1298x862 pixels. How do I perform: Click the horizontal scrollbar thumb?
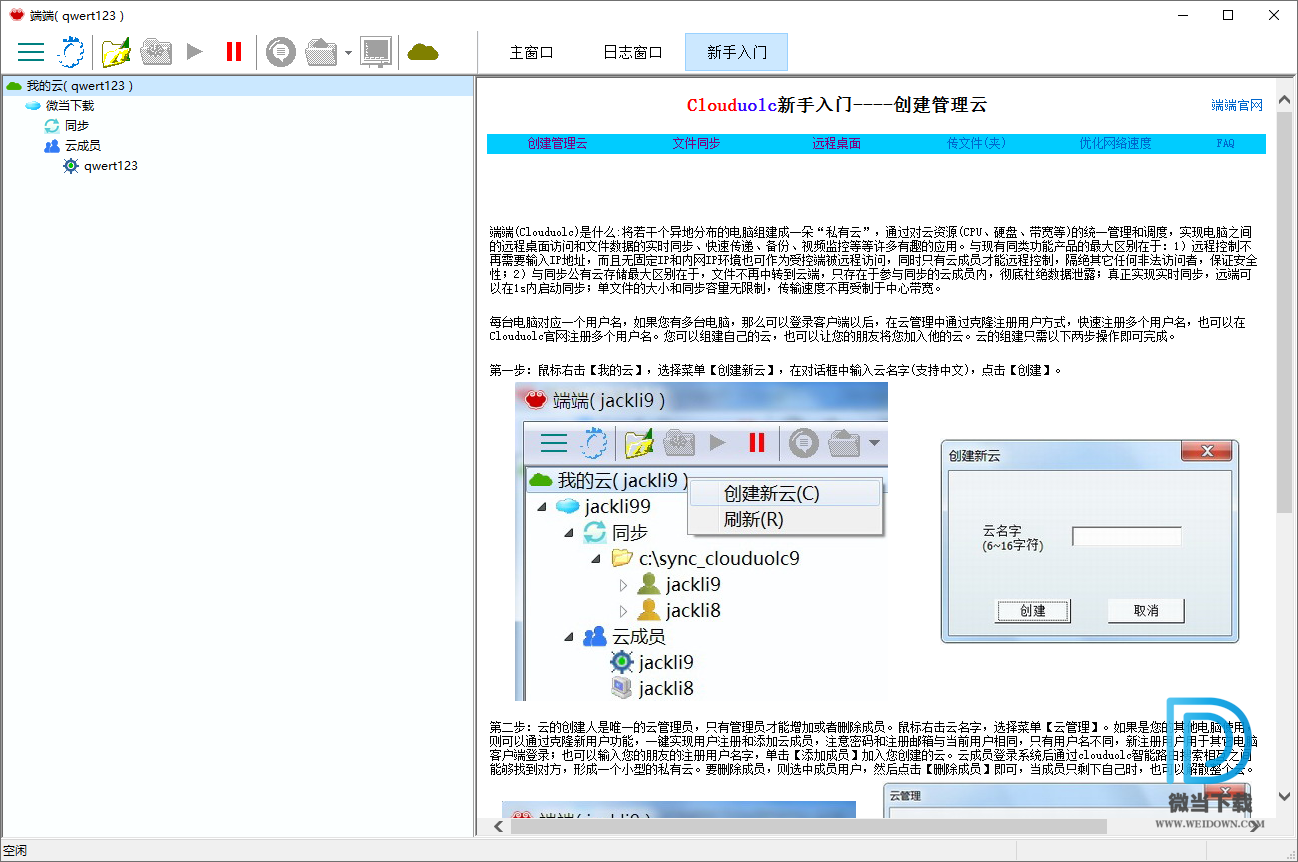pos(808,826)
